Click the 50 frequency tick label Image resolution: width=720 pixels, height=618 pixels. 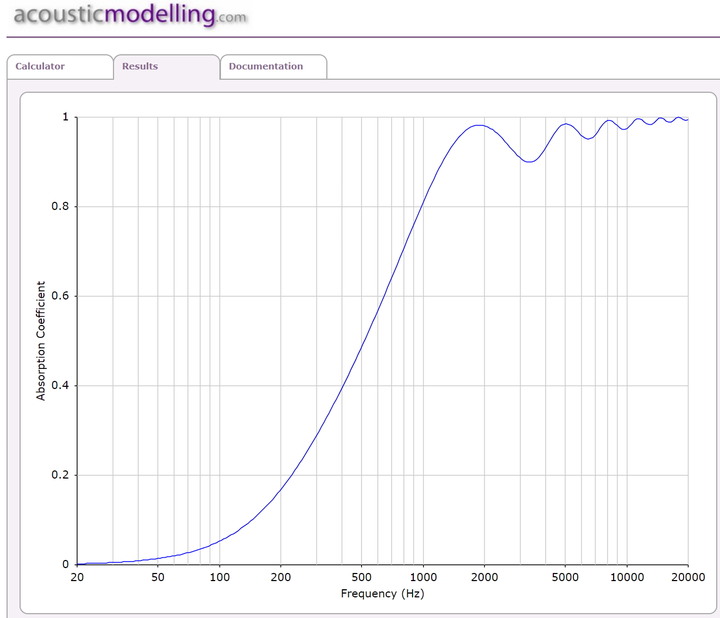pyautogui.click(x=158, y=577)
